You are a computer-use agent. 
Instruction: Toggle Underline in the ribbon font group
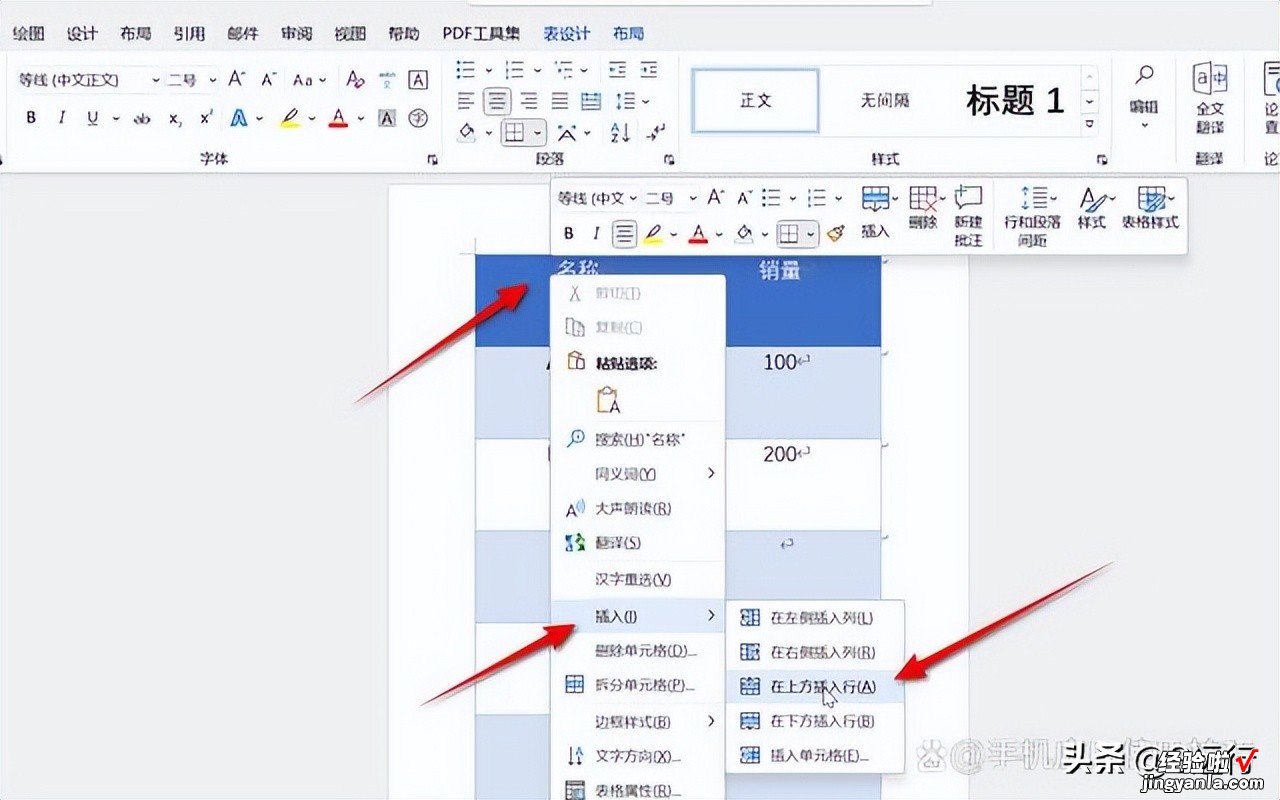pyautogui.click(x=93, y=118)
